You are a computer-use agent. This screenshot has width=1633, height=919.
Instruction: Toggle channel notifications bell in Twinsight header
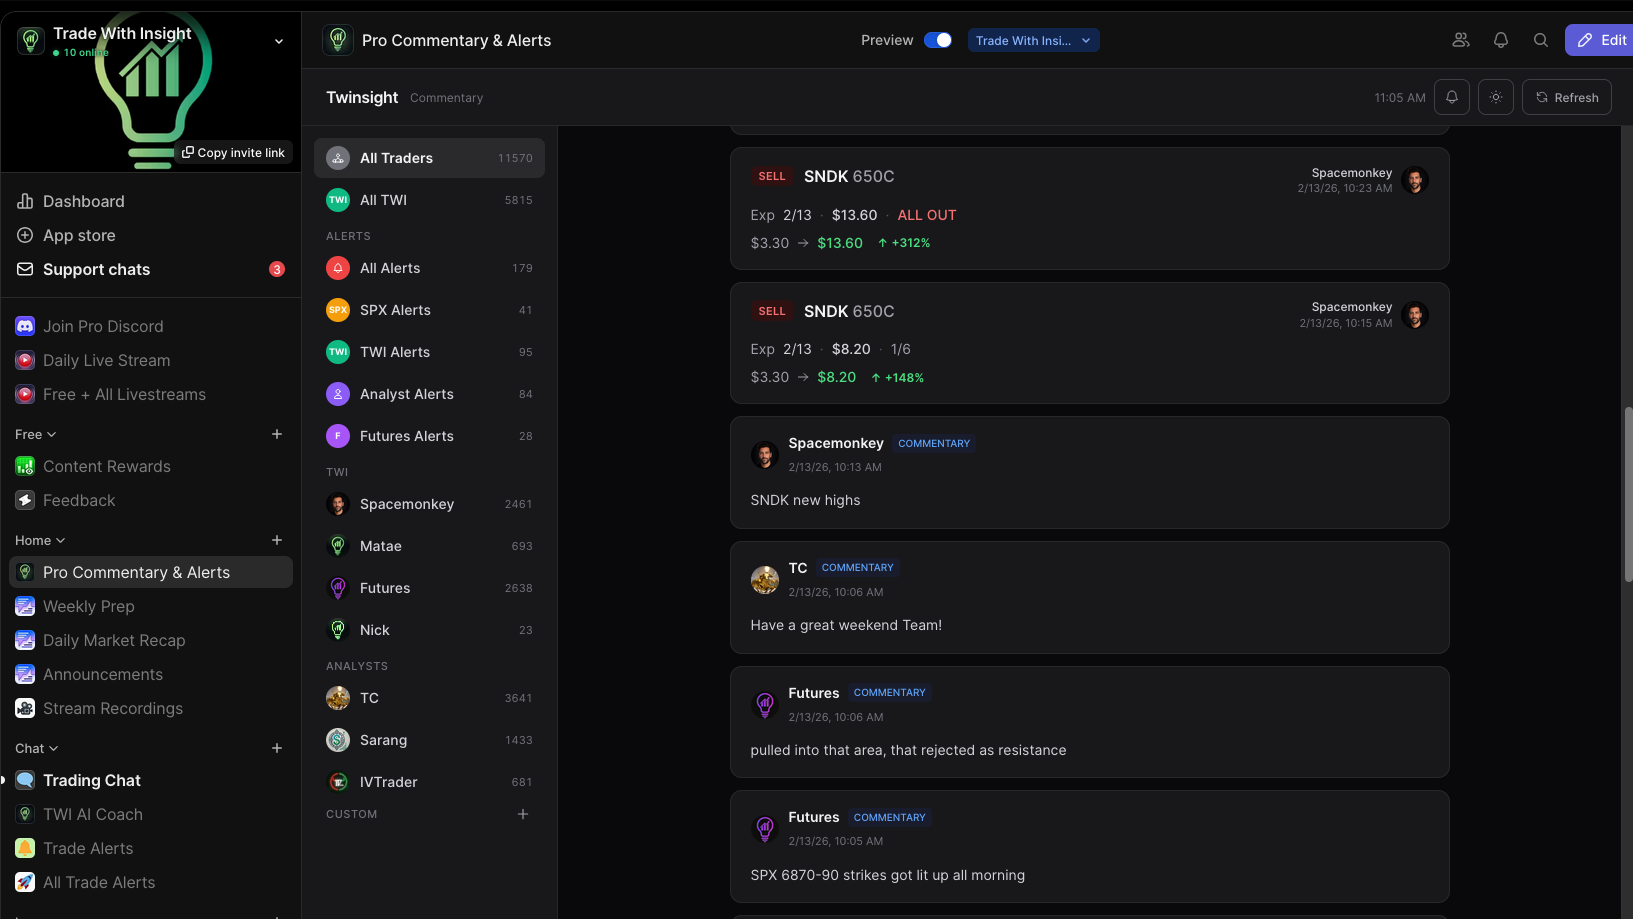click(x=1451, y=97)
